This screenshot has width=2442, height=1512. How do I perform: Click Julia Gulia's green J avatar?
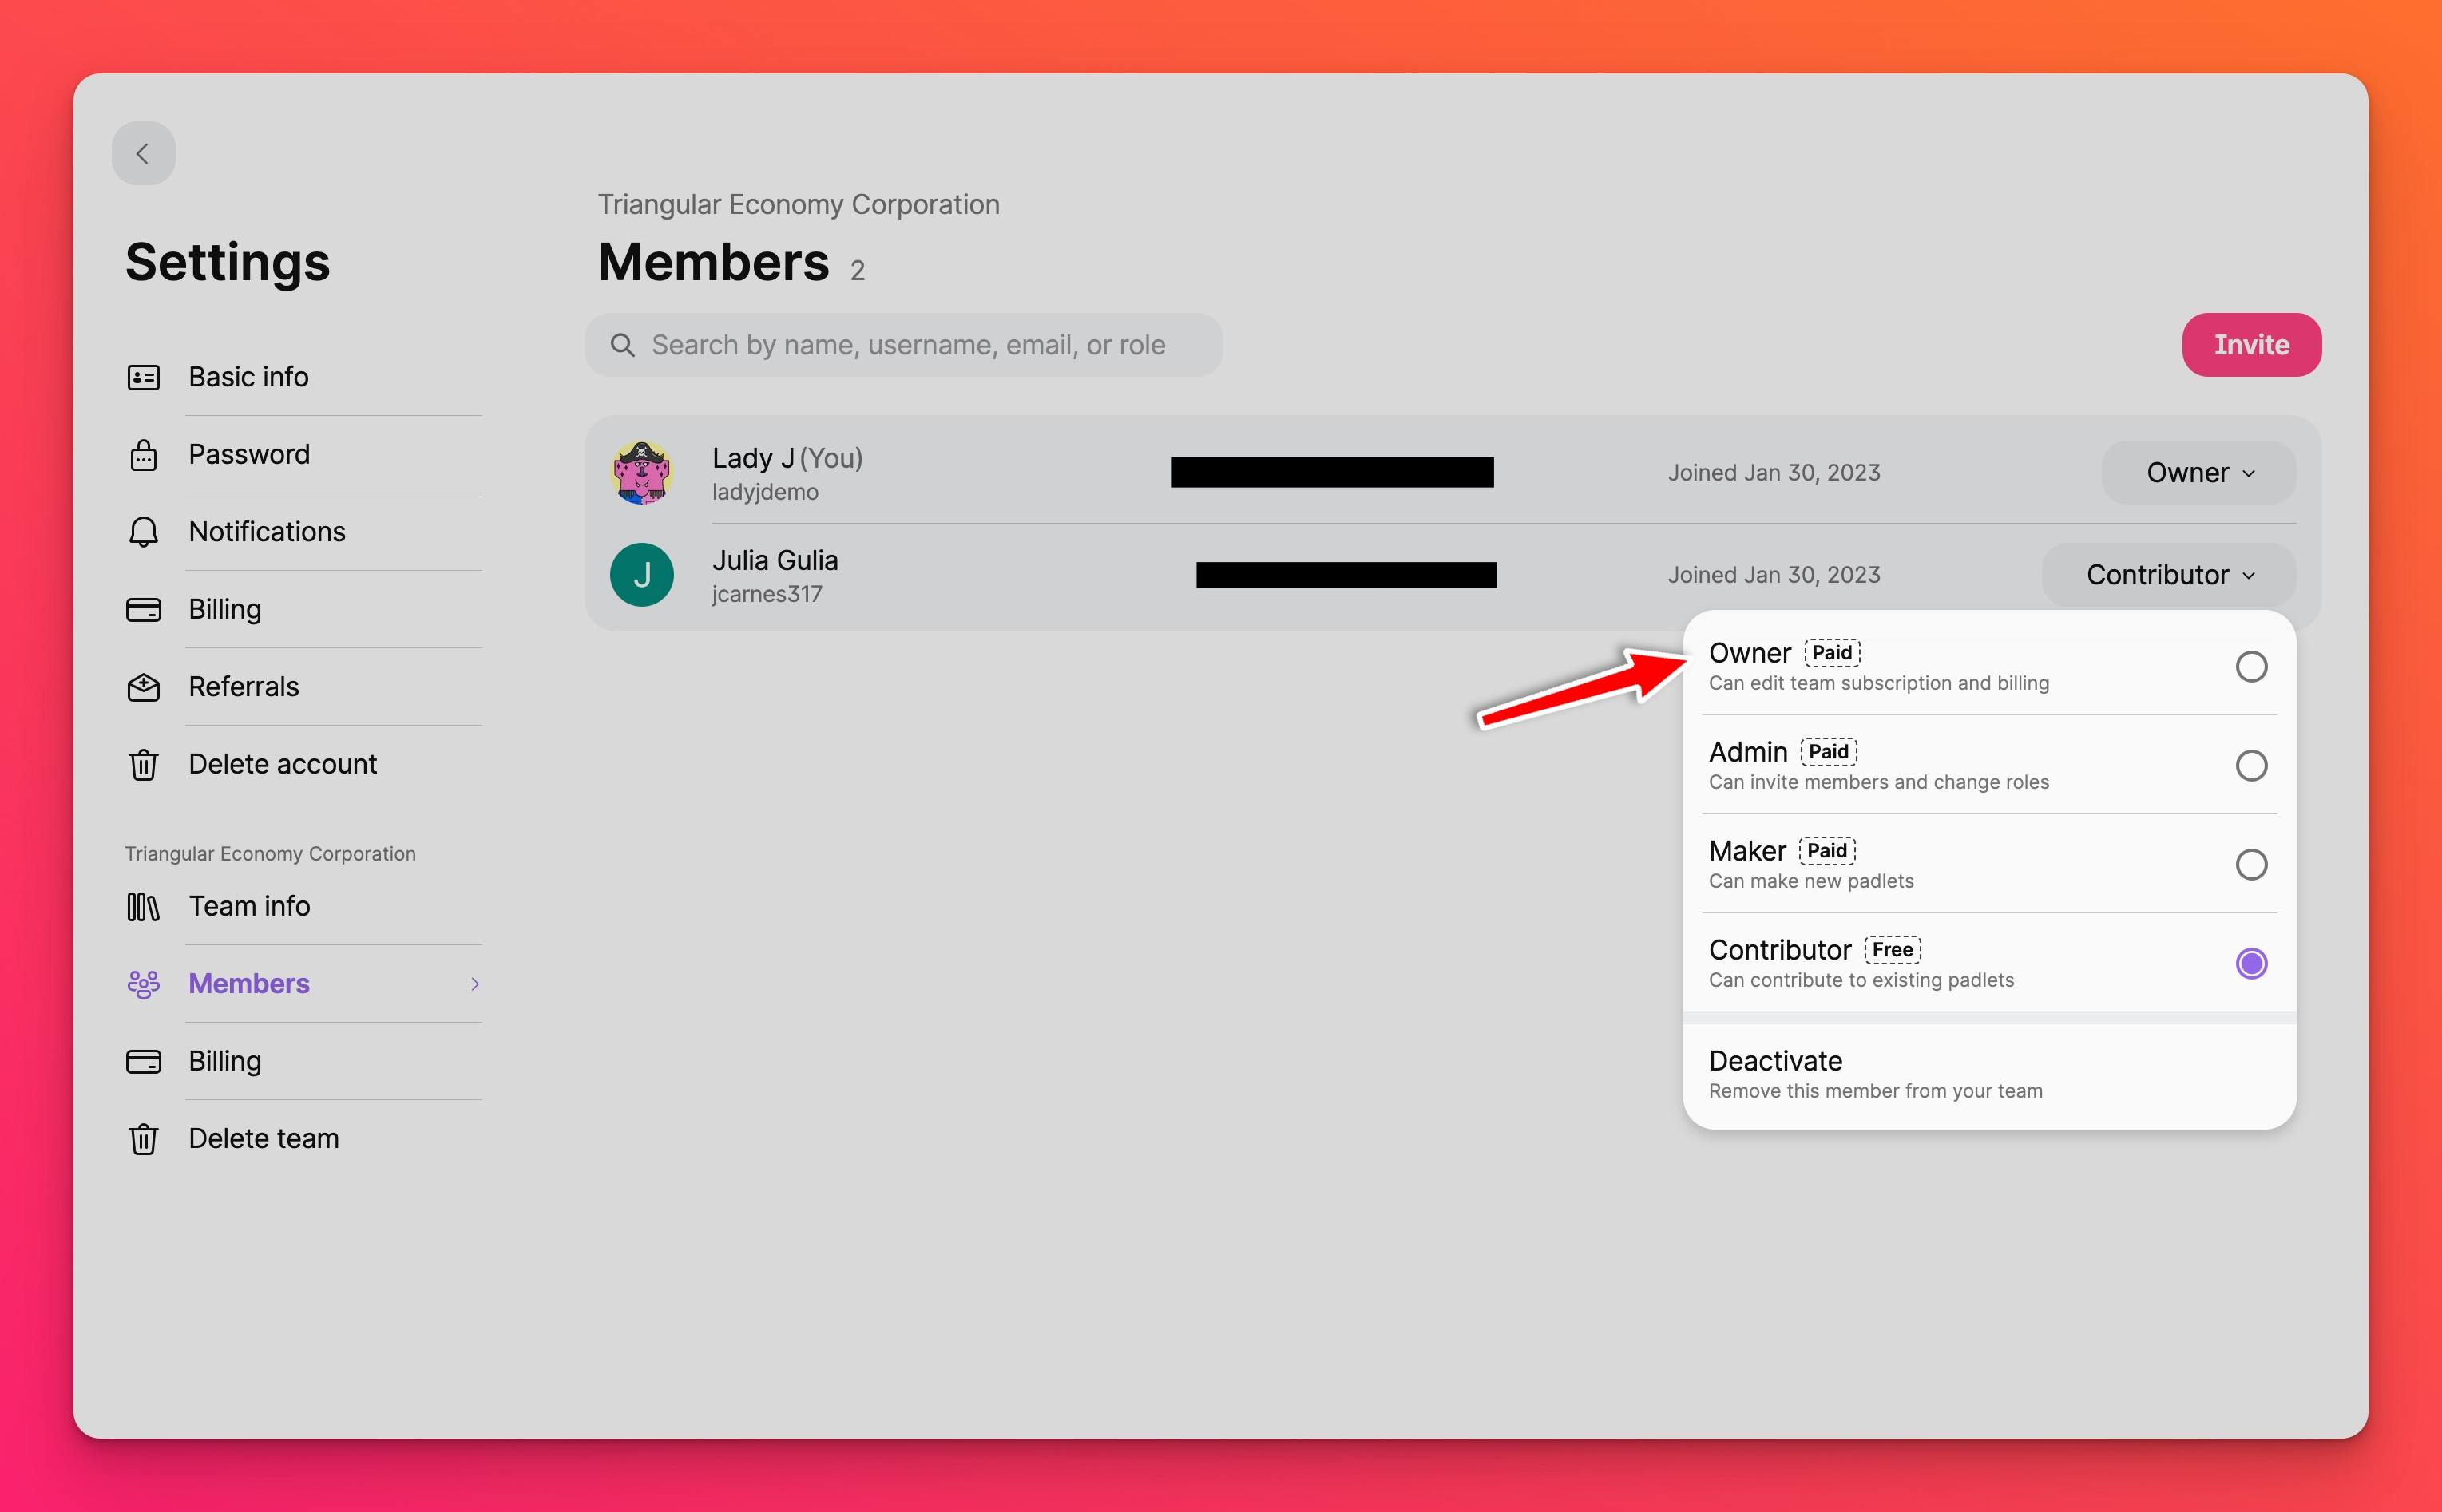click(642, 575)
